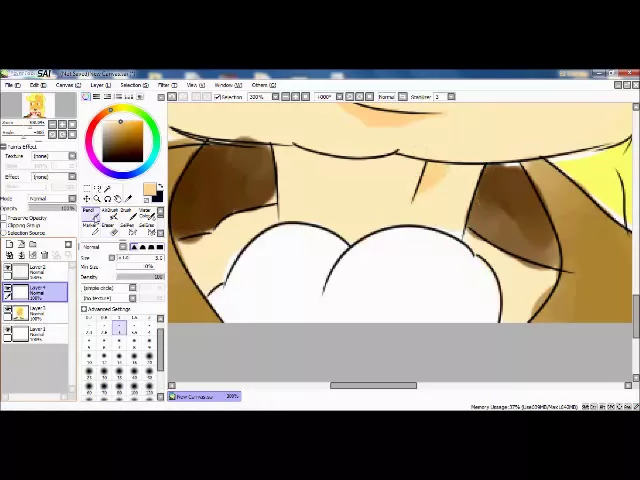Create a new layer with New Layer icon
The width and height of the screenshot is (640, 480).
[x=9, y=244]
